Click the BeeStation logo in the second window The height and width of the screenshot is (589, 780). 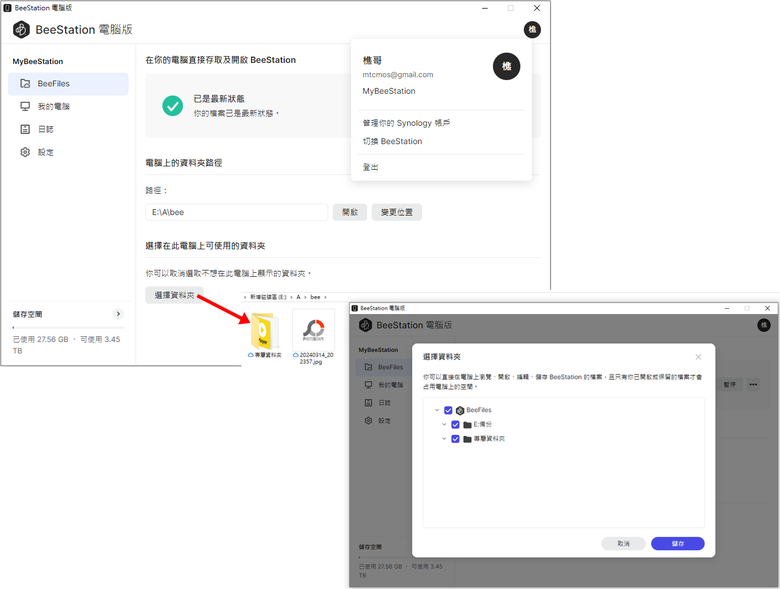pyautogui.click(x=366, y=325)
